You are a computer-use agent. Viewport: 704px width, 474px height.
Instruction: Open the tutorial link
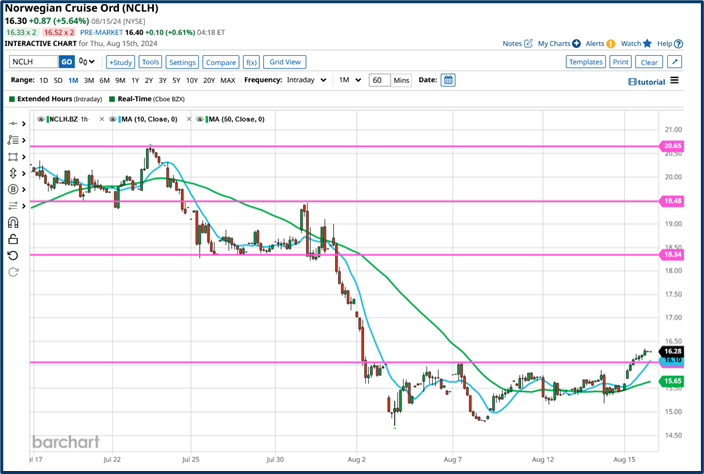647,82
